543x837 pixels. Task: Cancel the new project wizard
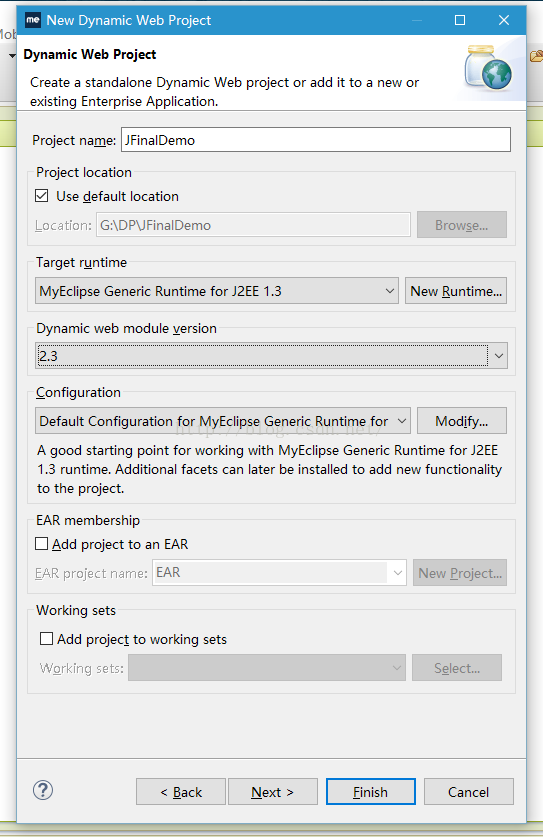pyautogui.click(x=469, y=792)
